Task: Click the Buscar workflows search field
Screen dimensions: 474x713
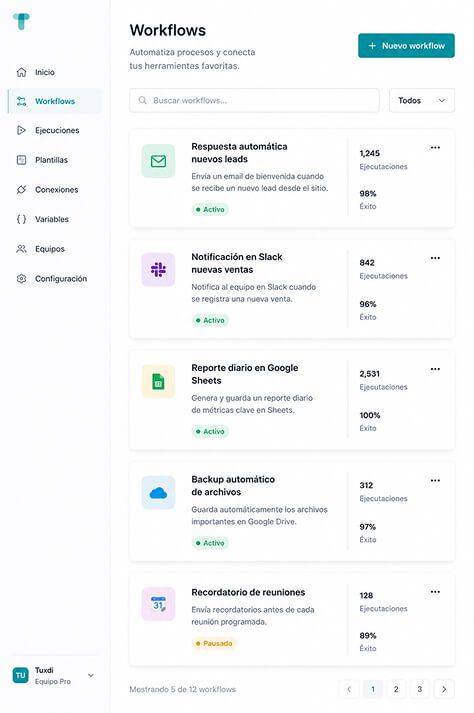Action: tap(254, 100)
